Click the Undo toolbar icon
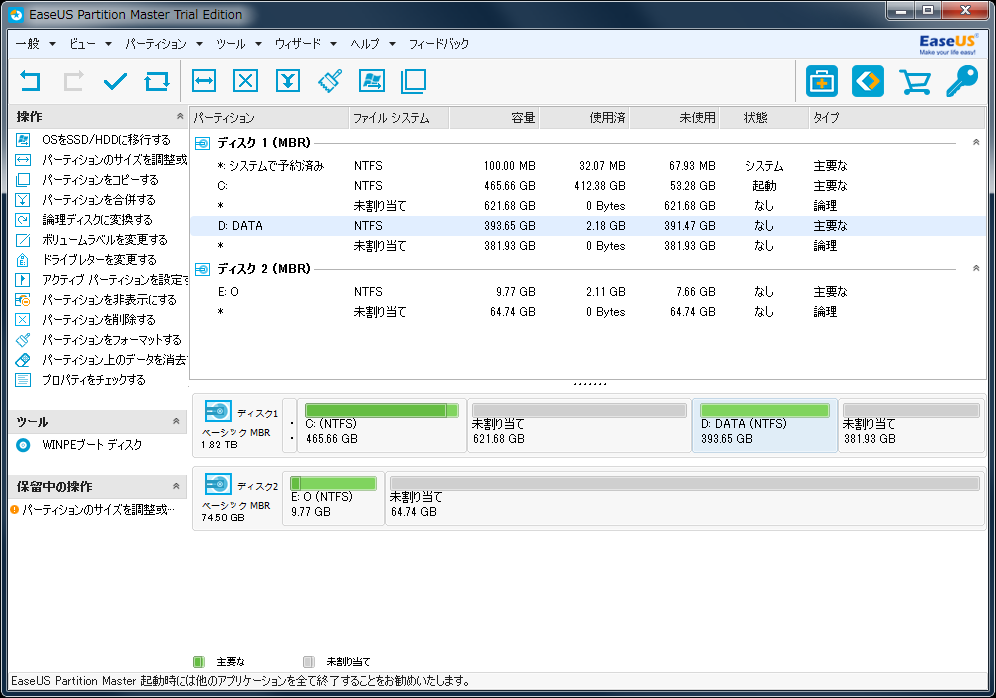996x698 pixels. pos(30,81)
